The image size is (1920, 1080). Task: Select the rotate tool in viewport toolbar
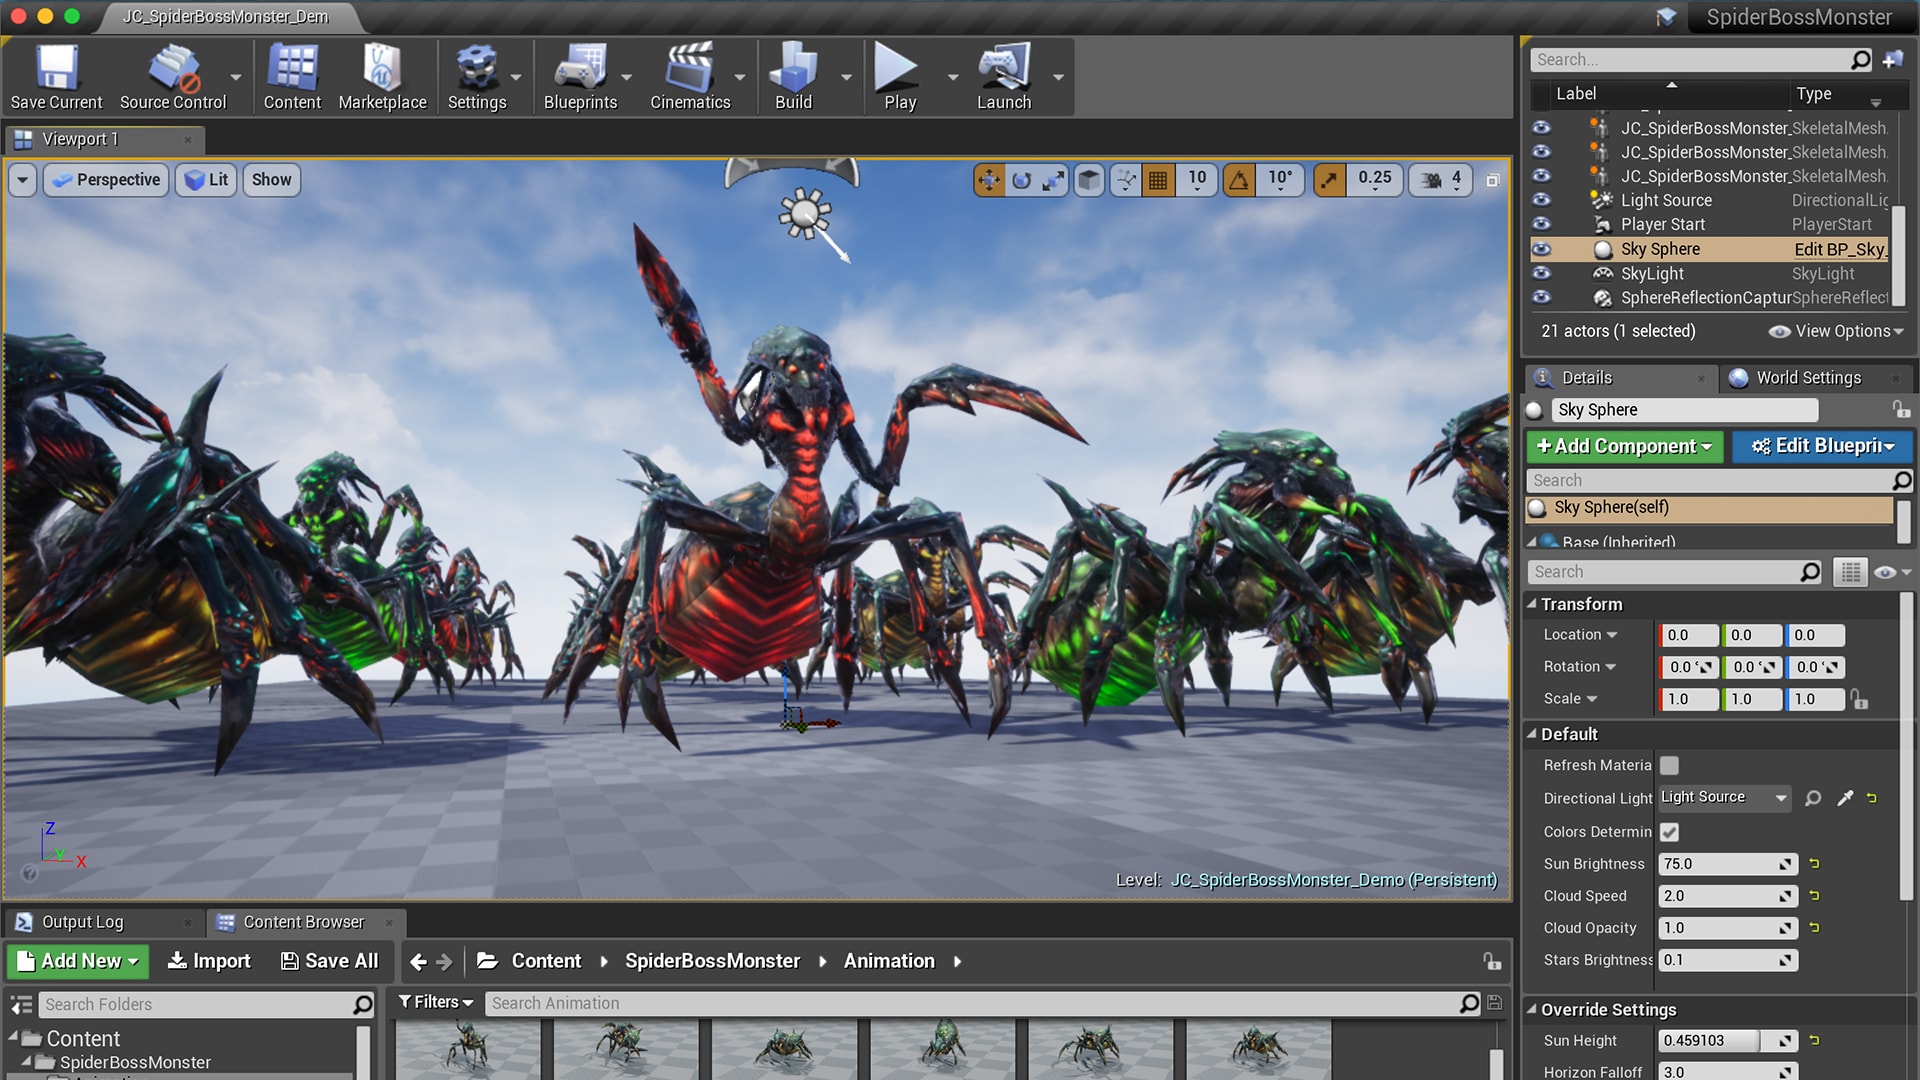[x=1022, y=180]
